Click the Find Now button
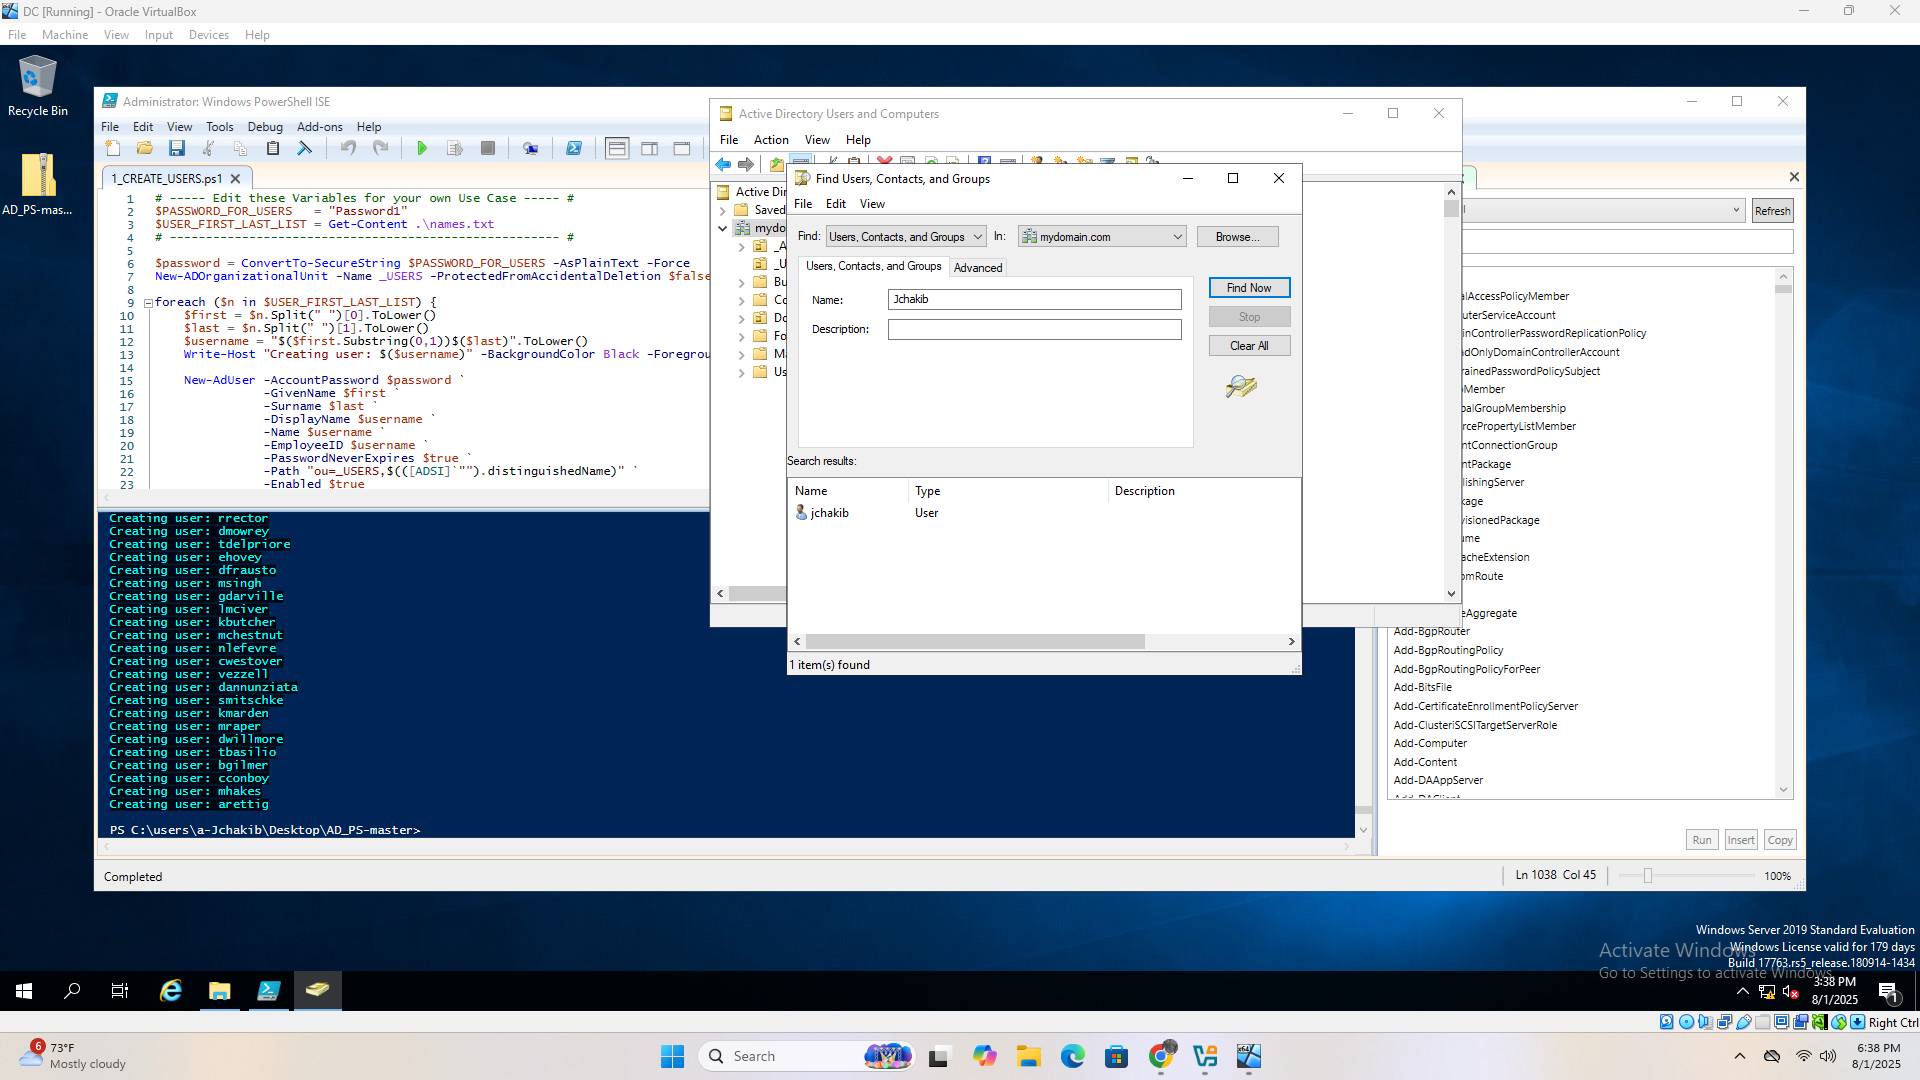 [1249, 288]
